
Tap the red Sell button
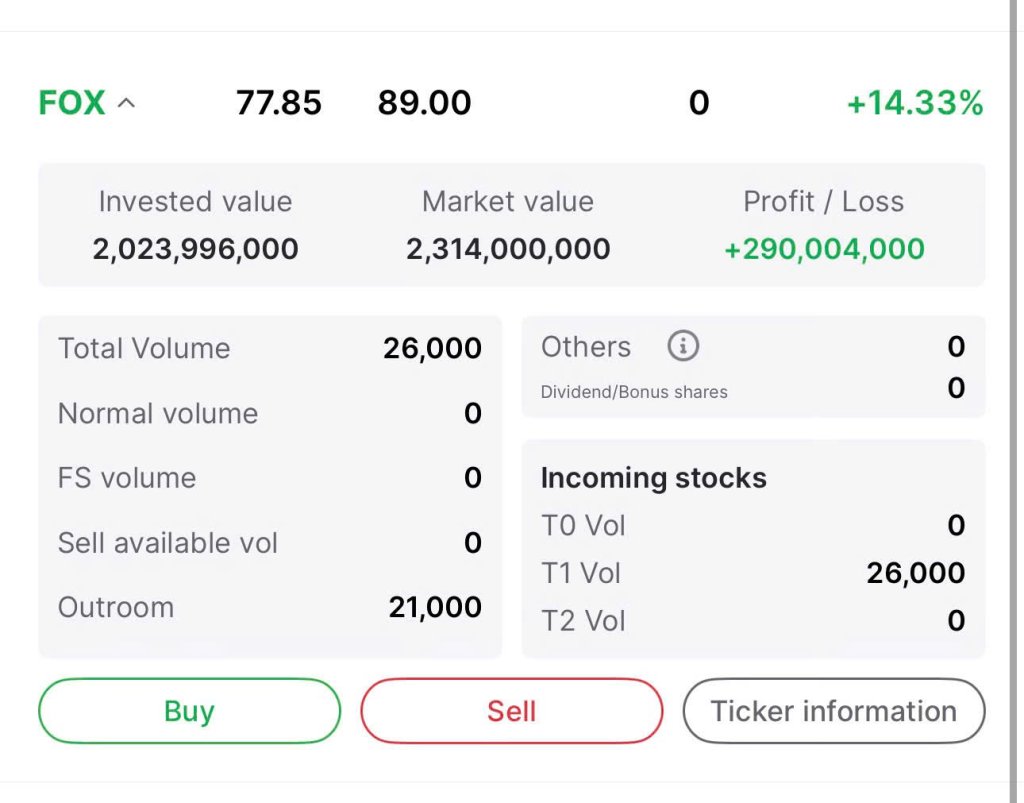(511, 711)
